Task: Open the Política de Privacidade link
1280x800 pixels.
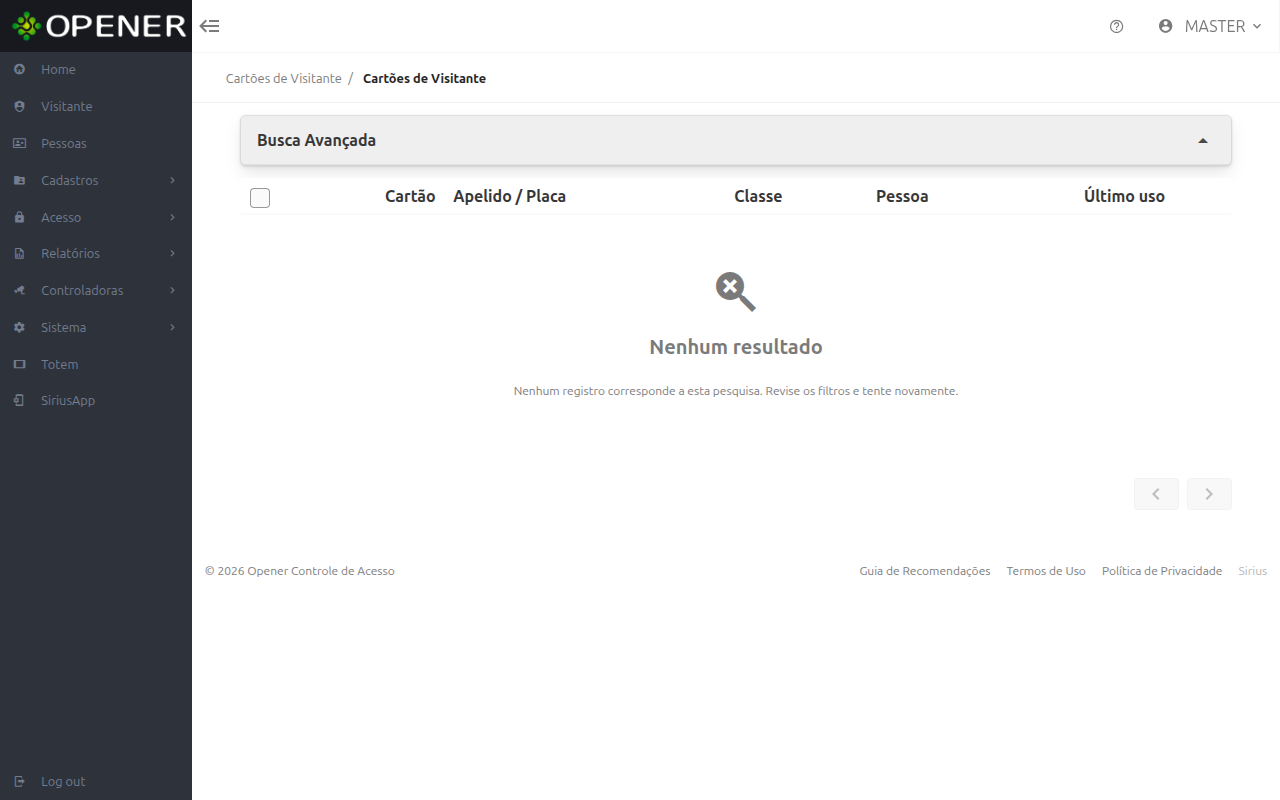Action: 1162,571
